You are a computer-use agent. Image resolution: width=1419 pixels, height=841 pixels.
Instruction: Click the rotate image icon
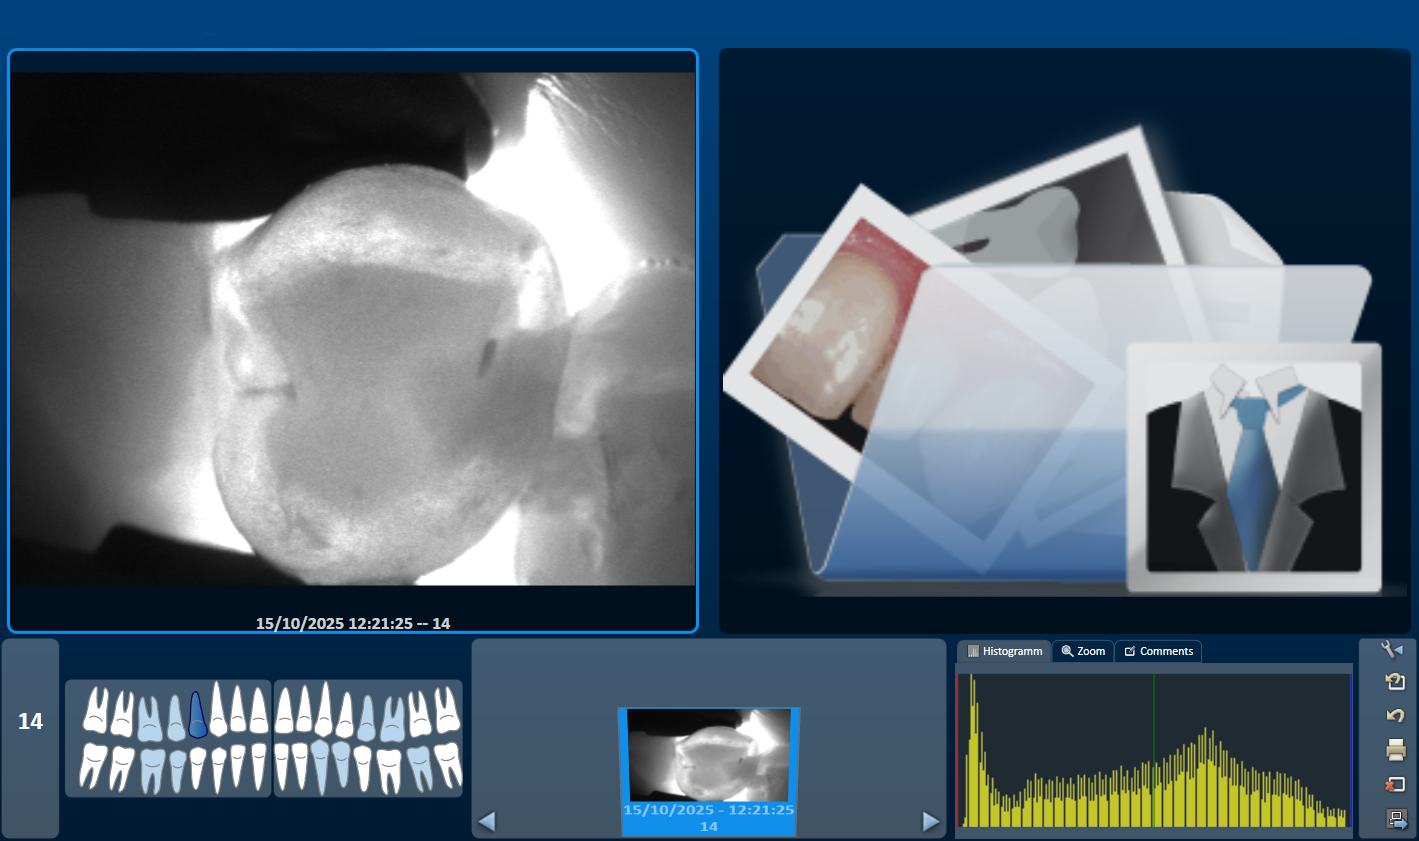(x=1395, y=682)
